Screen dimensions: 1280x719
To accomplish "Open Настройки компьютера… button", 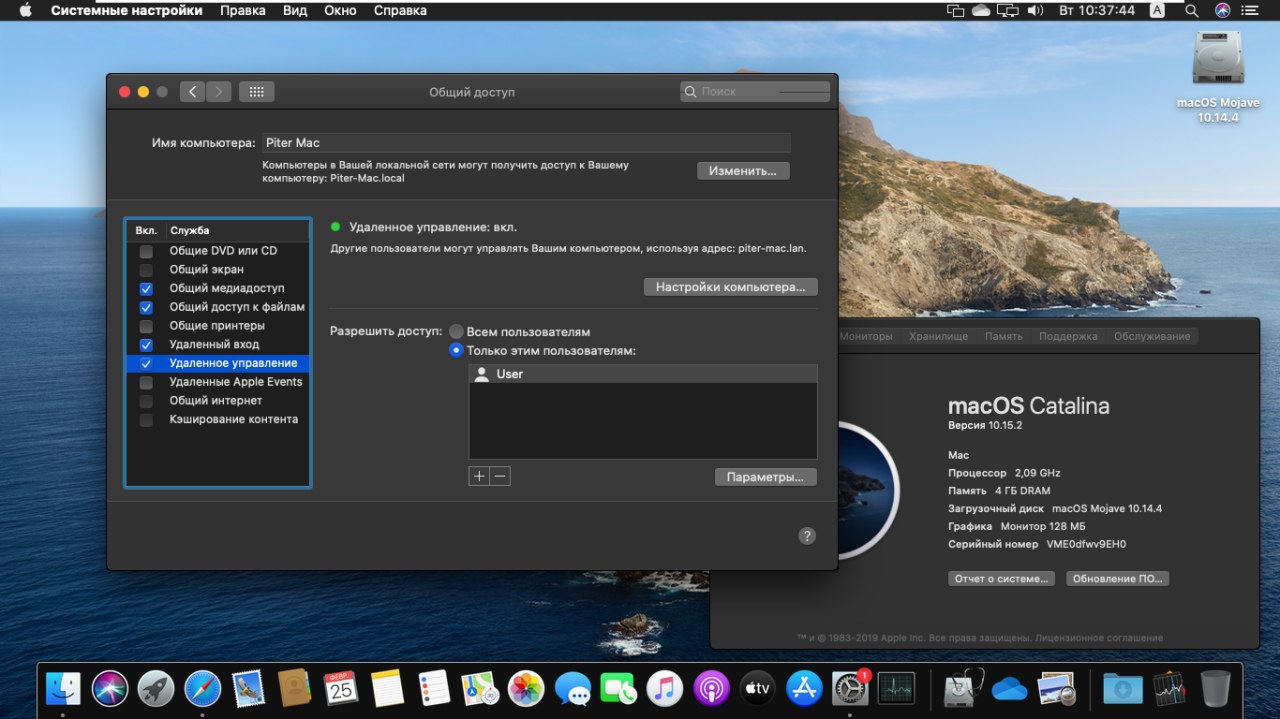I will [730, 287].
